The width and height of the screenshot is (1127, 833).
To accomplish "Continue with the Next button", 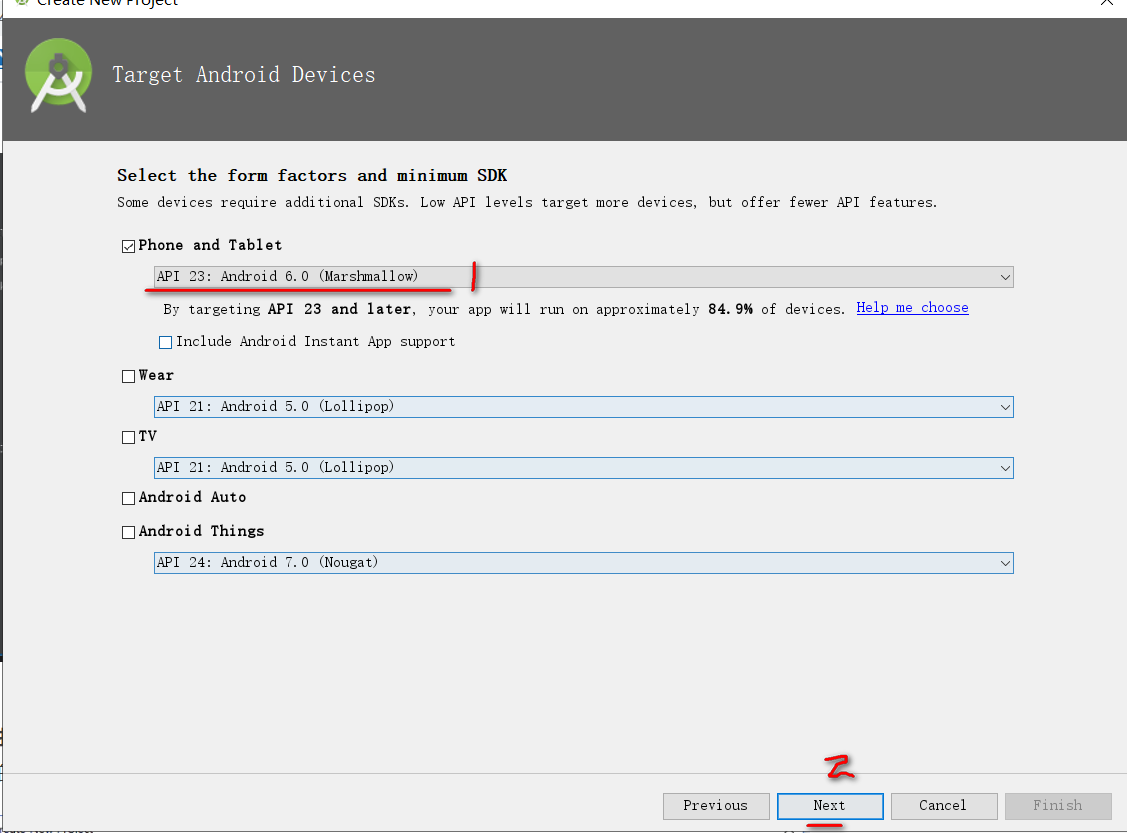I will 830,806.
